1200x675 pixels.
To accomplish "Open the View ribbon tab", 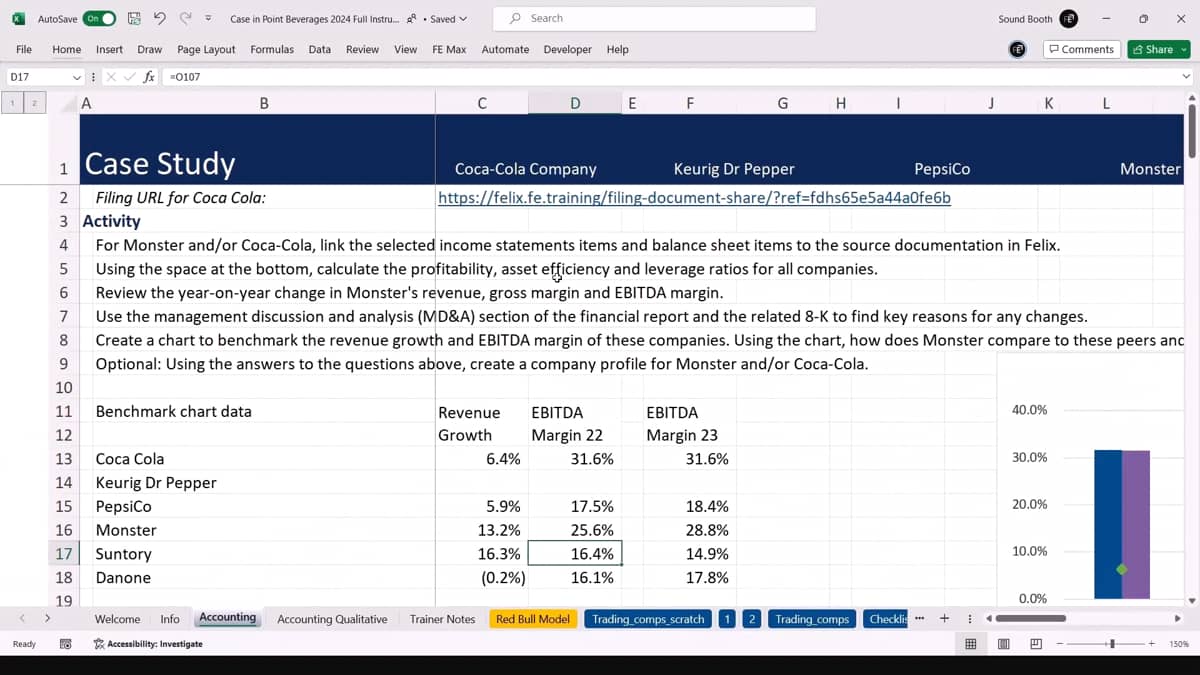I will tap(406, 49).
